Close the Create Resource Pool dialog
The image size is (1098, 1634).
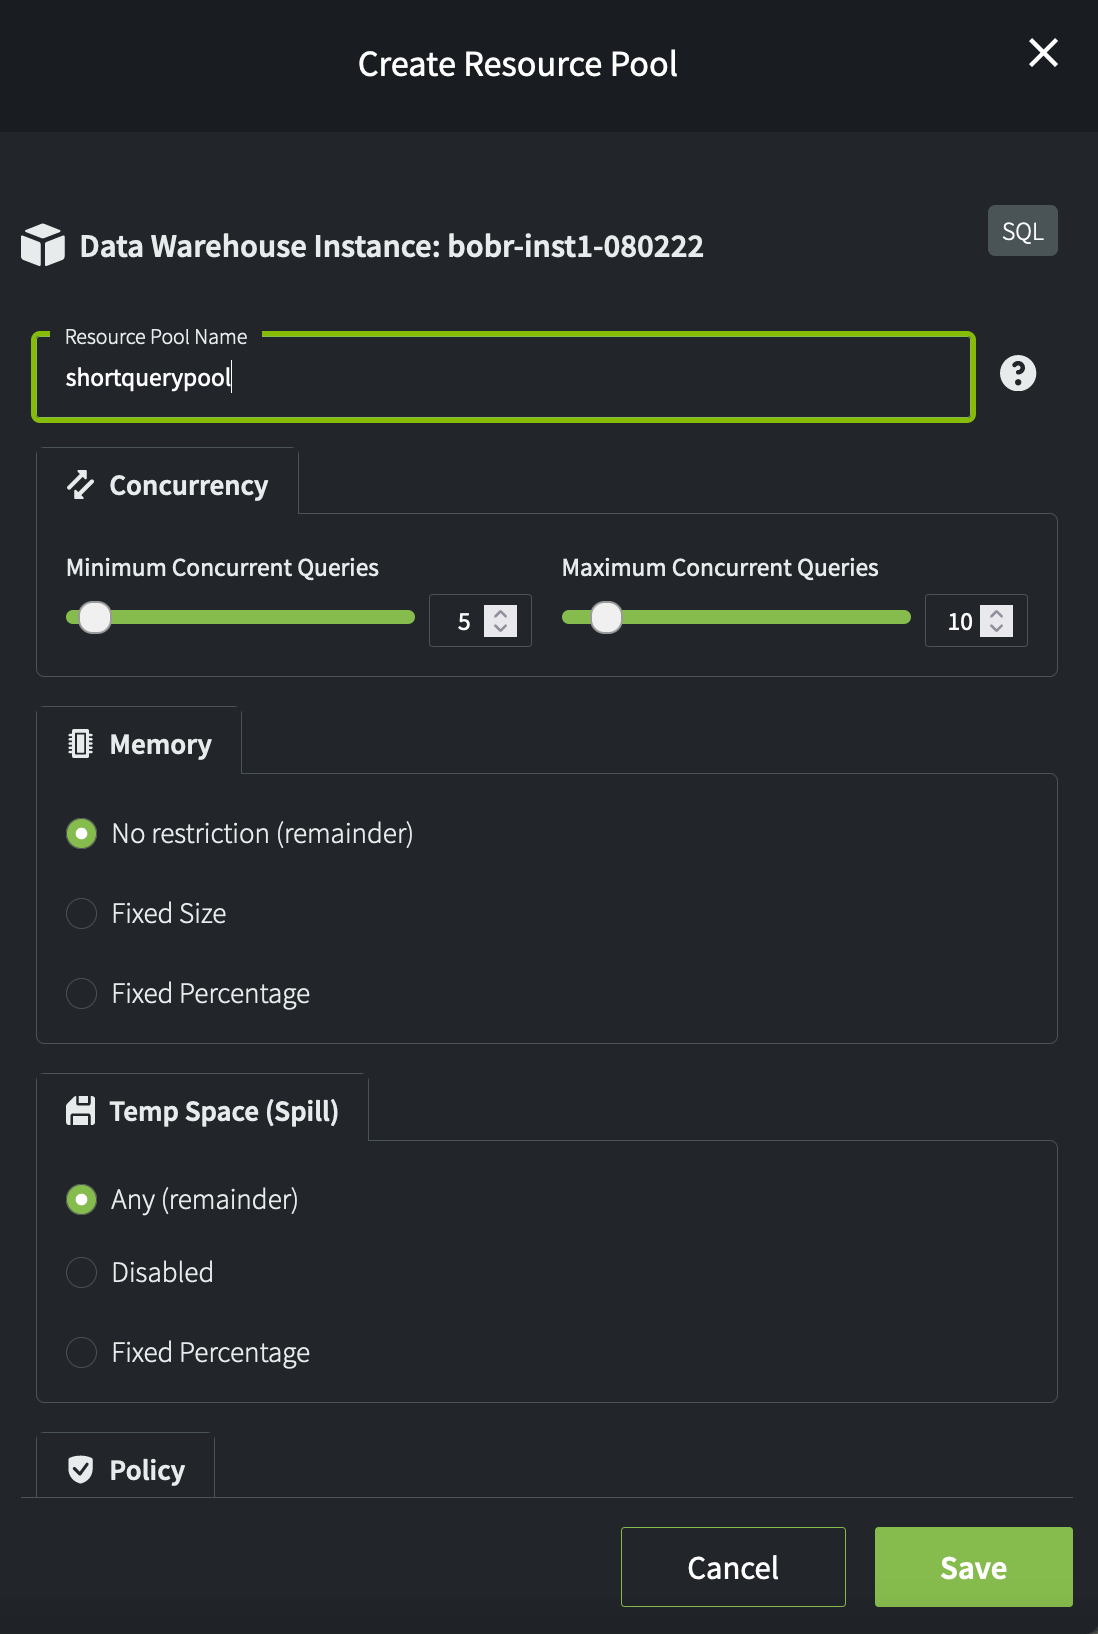(1043, 54)
